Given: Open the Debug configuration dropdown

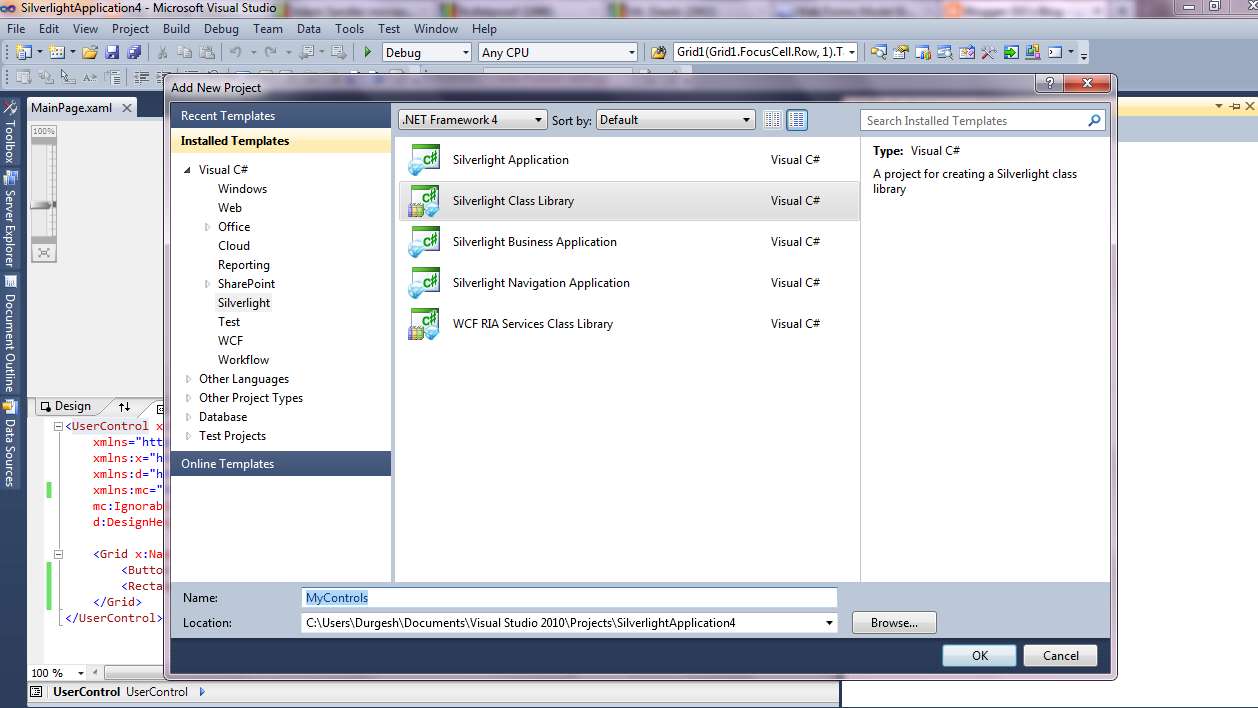Looking at the screenshot, I should [427, 52].
